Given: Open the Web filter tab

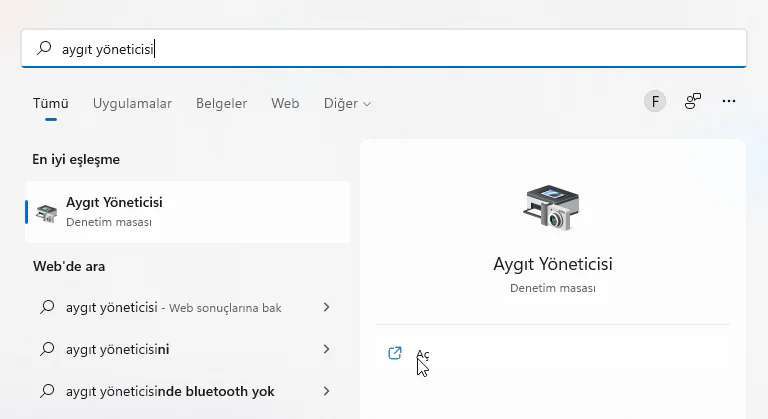Looking at the screenshot, I should (x=285, y=103).
